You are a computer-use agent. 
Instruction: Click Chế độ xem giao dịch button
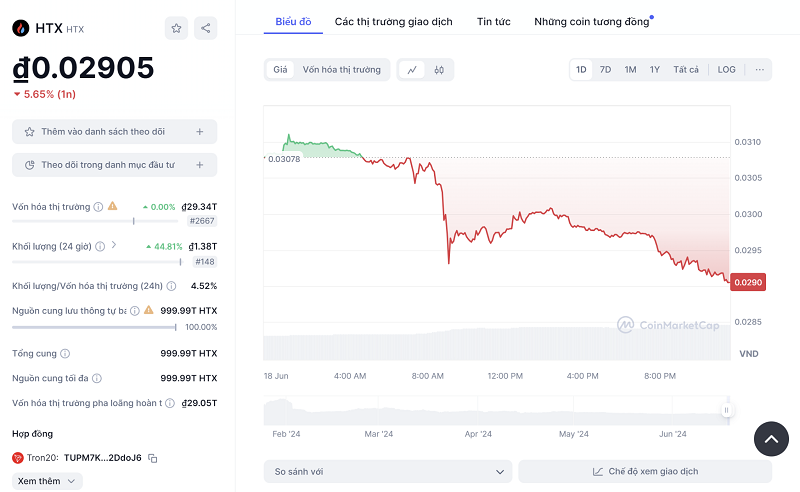coord(645,471)
